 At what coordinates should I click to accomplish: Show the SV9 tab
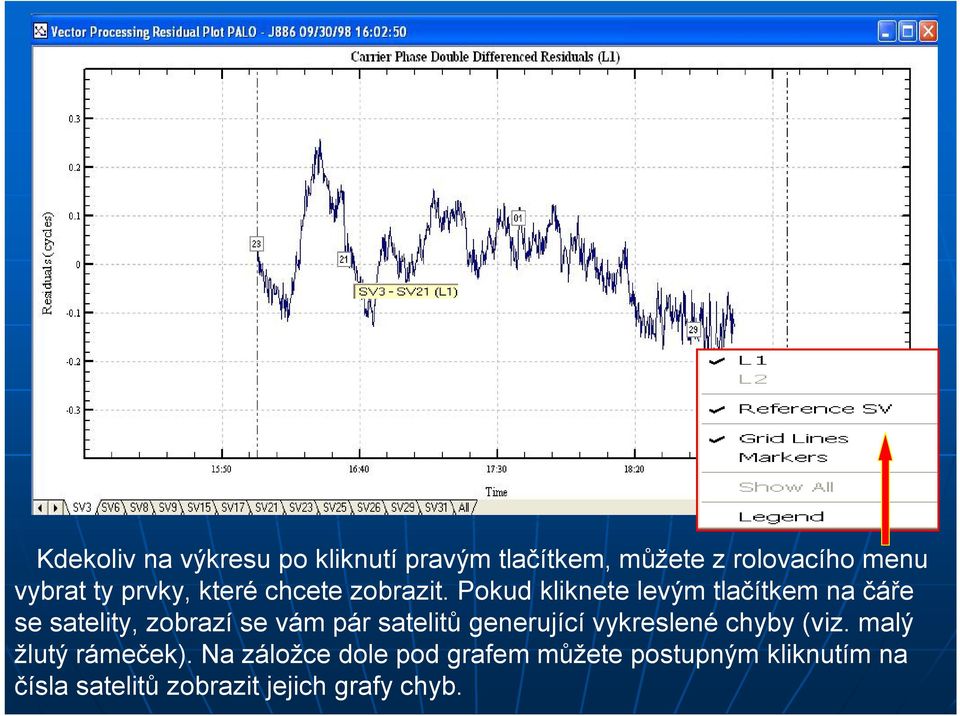[168, 507]
